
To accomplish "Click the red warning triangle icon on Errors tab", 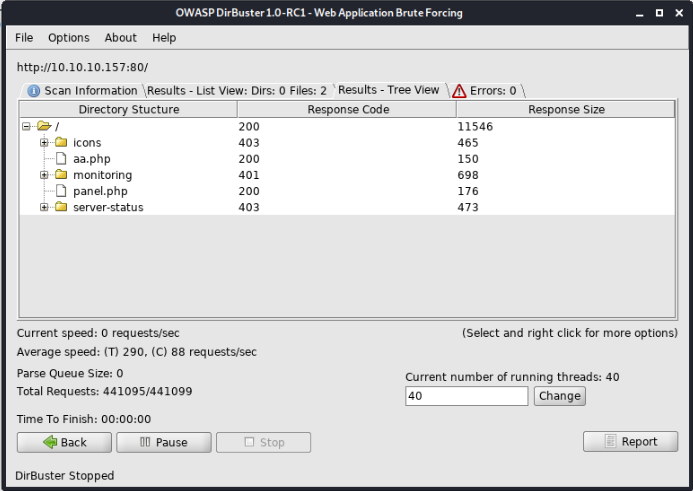I will 459,91.
